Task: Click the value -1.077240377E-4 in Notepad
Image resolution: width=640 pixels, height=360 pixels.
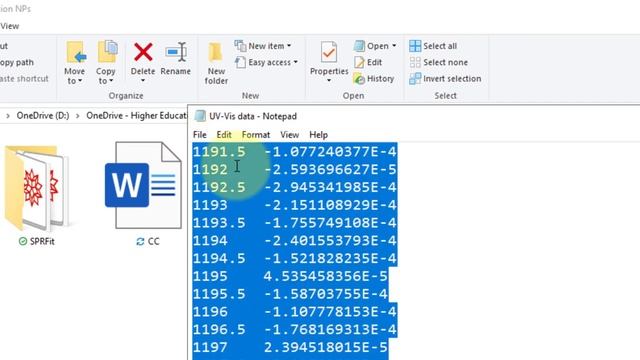Action: point(330,152)
